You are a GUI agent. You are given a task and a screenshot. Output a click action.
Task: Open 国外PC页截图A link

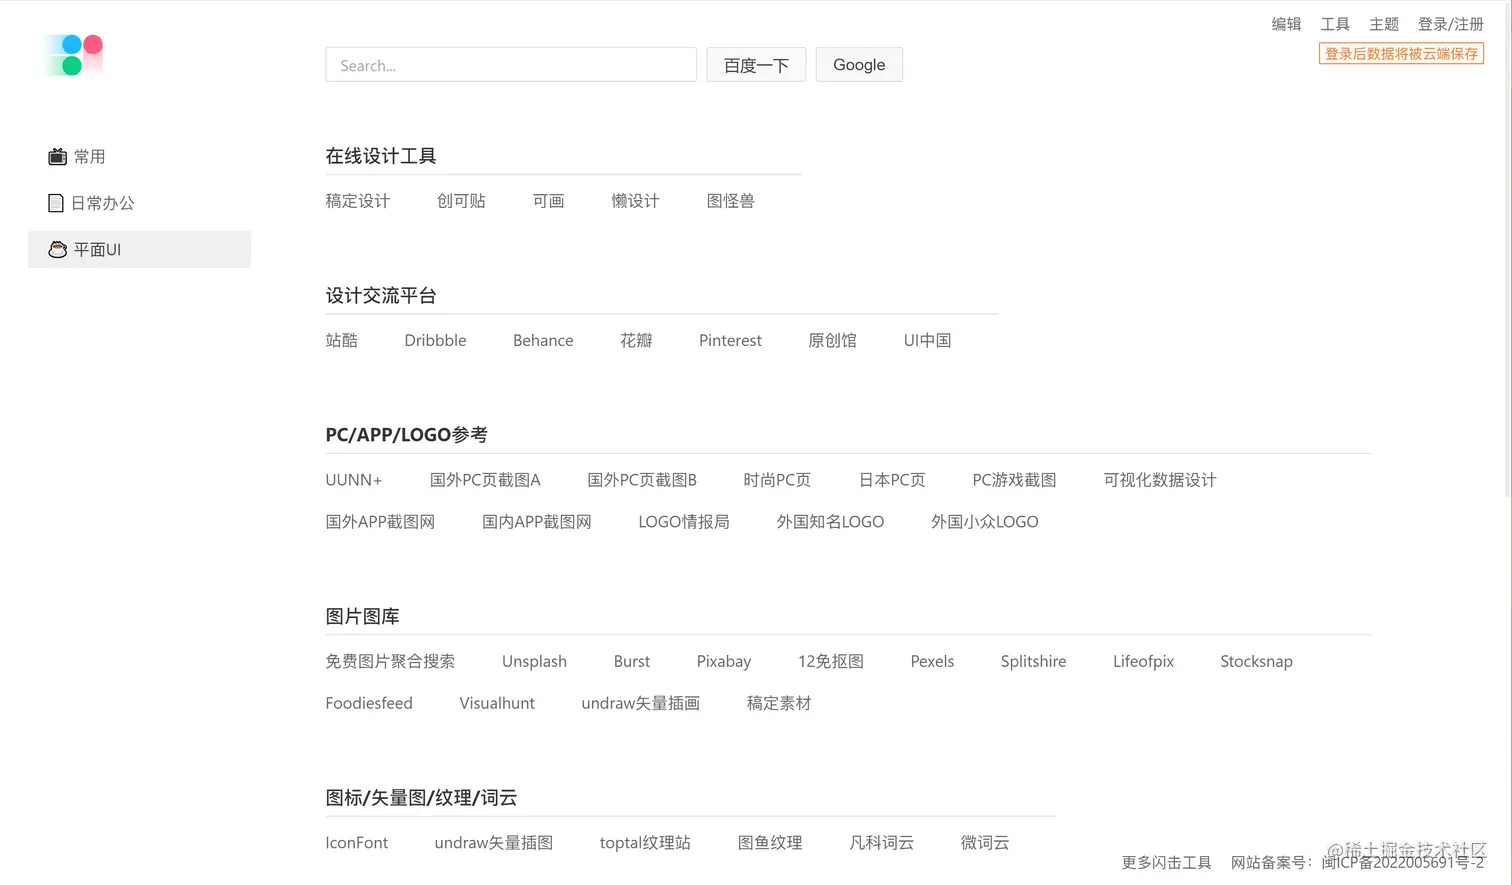pyautogui.click(x=485, y=480)
